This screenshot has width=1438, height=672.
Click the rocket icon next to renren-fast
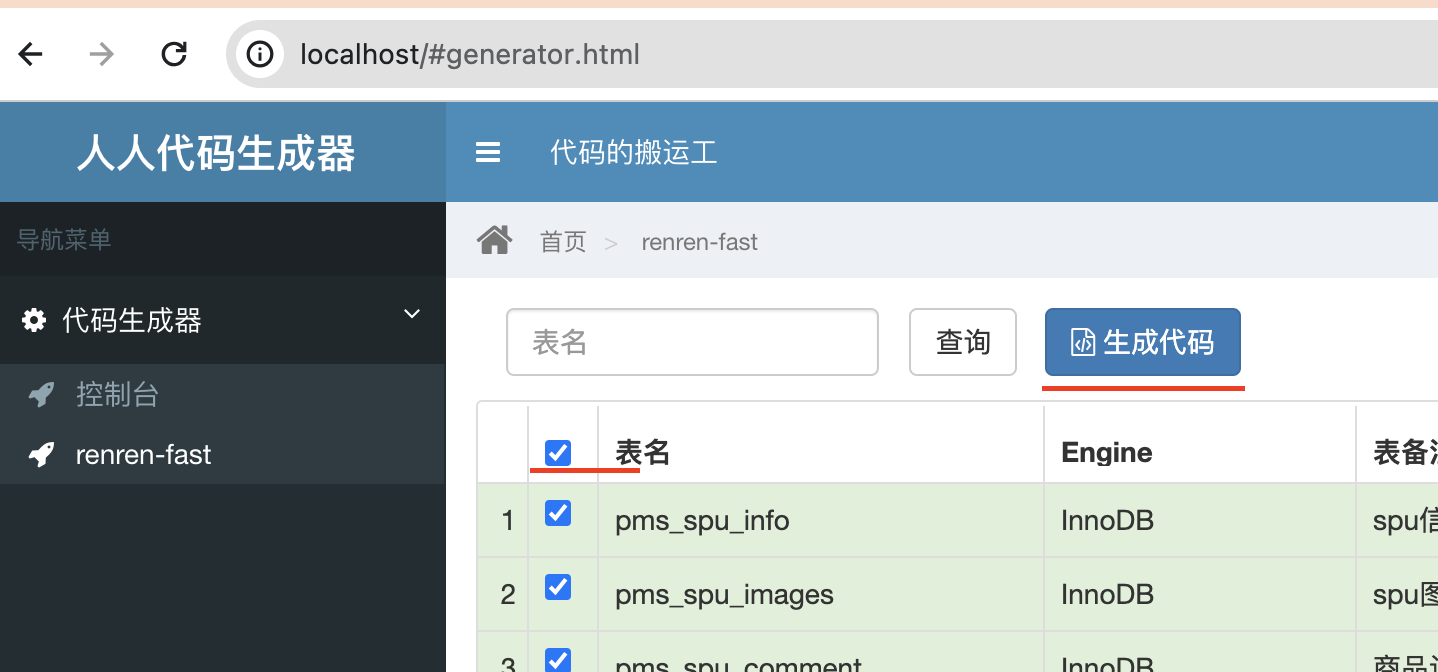click(41, 455)
